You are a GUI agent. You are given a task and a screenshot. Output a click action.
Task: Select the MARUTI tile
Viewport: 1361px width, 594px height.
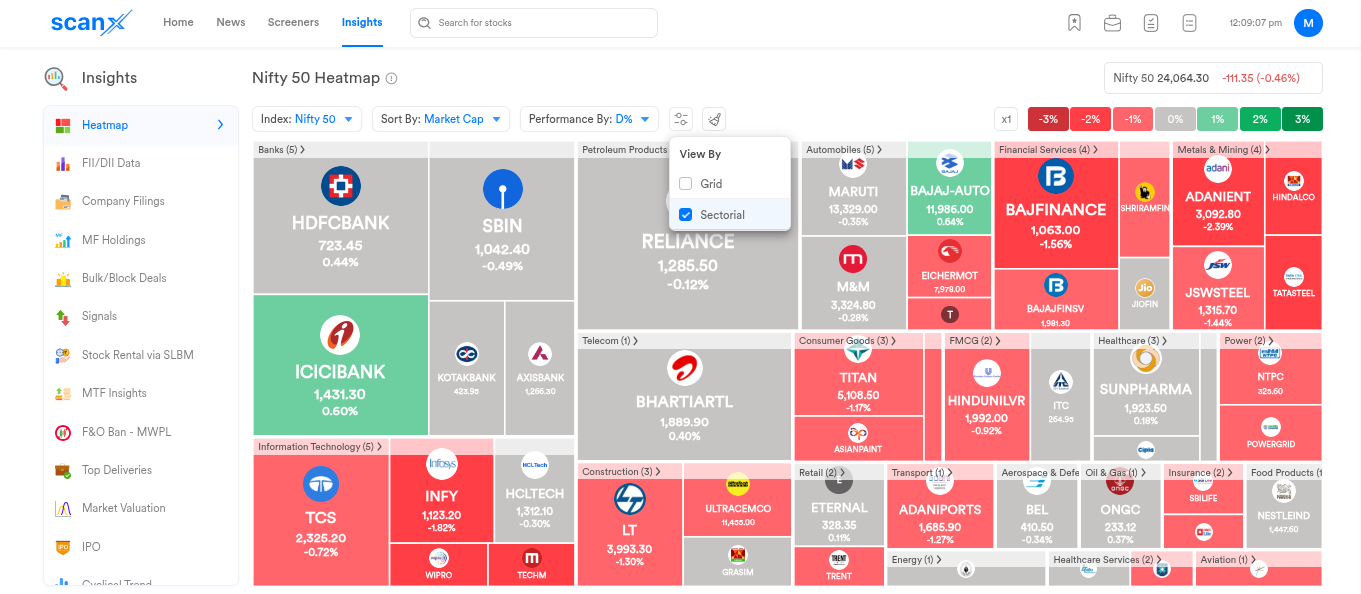[x=854, y=195]
